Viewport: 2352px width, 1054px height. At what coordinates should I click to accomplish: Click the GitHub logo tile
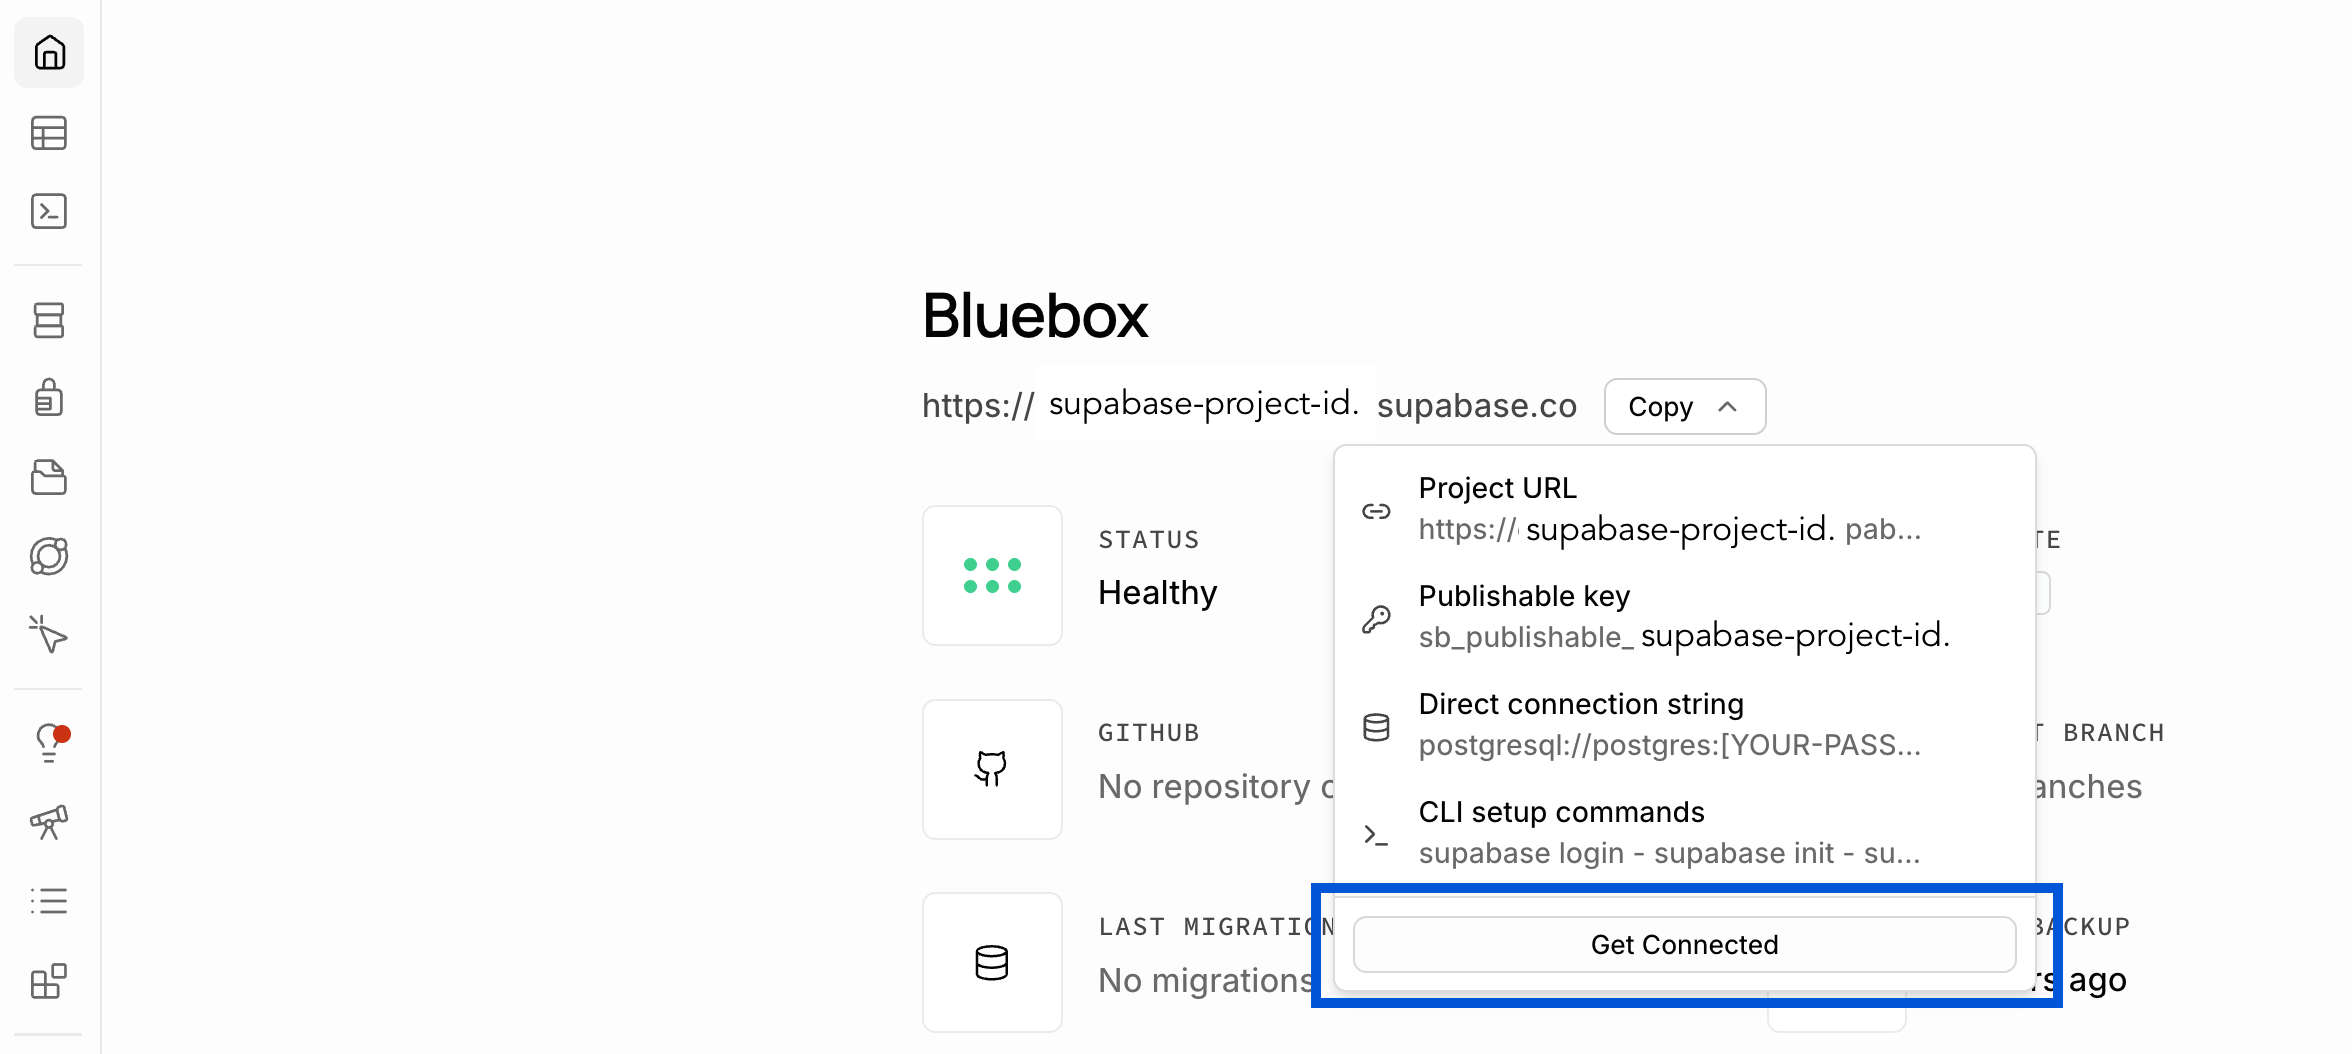pyautogui.click(x=992, y=769)
